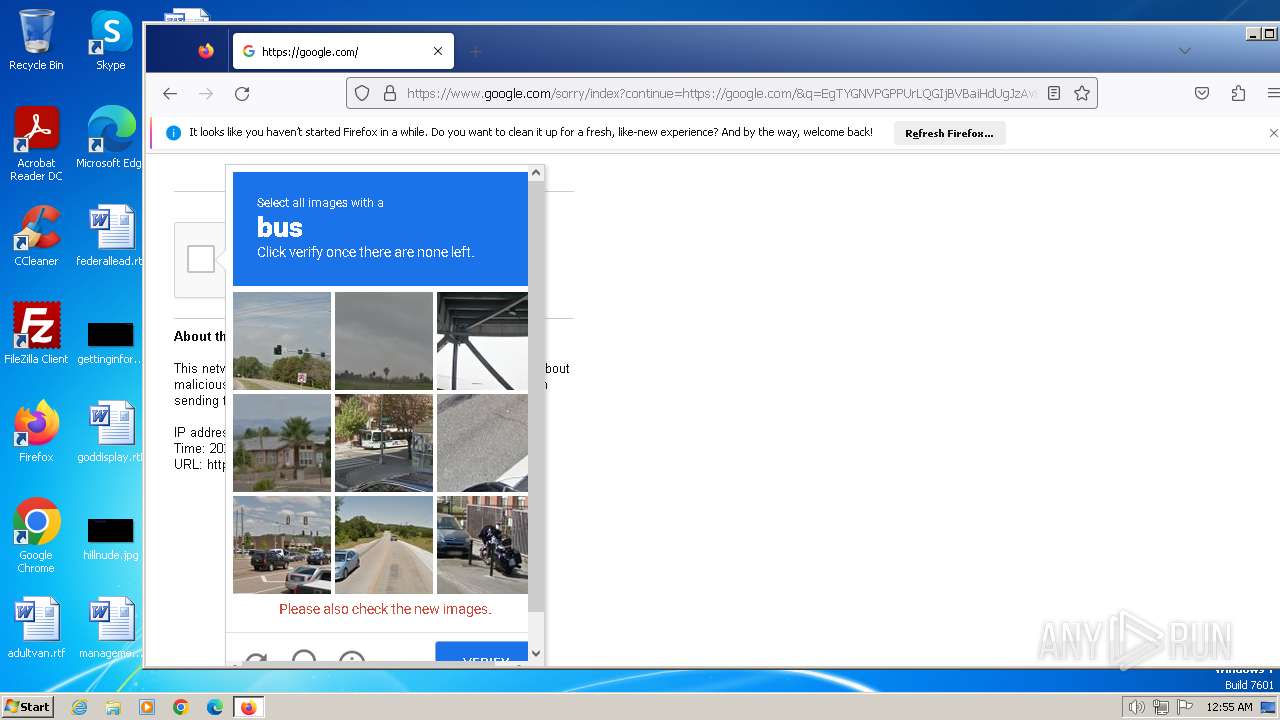The height and width of the screenshot is (720, 1280).
Task: Dismiss the Firefox refresh notification bar
Action: click(1272, 132)
